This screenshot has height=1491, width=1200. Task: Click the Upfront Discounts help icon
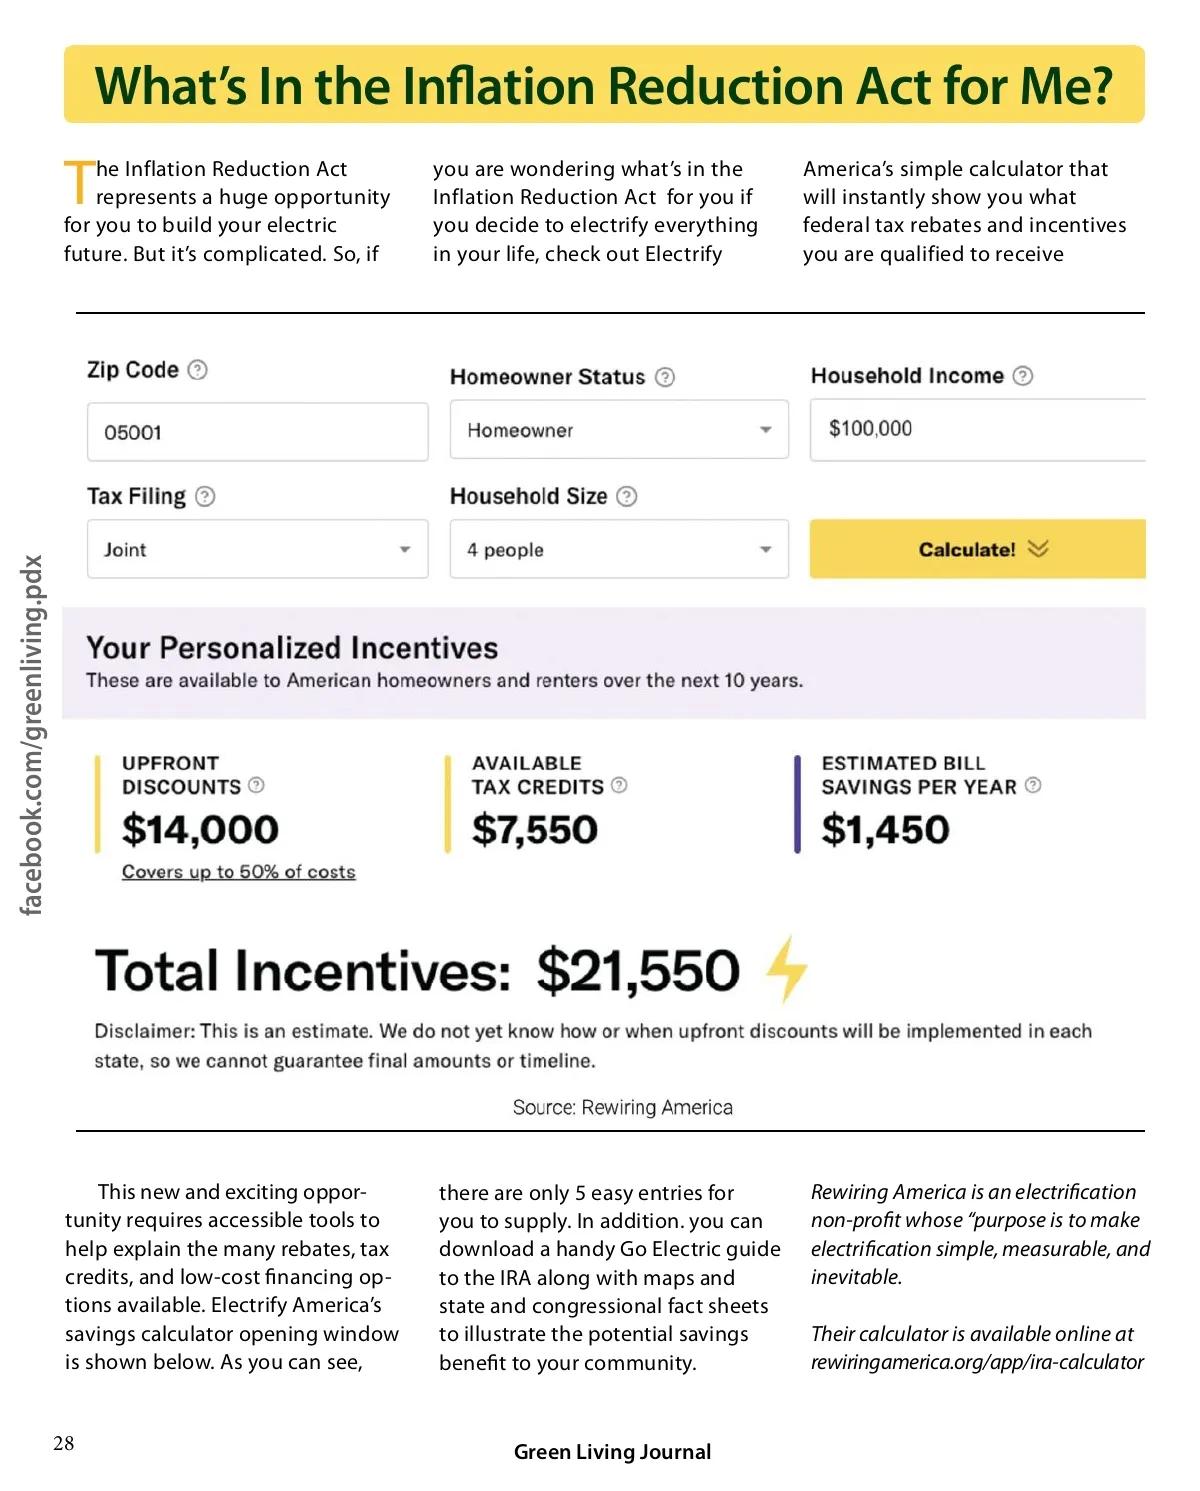(x=256, y=785)
